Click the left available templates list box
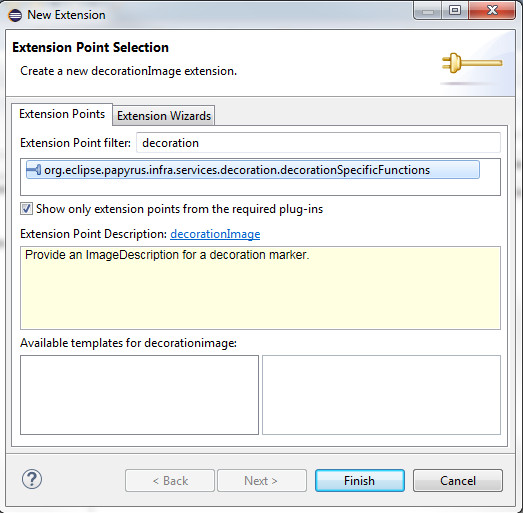Image resolution: width=523 pixels, height=513 pixels. point(139,395)
